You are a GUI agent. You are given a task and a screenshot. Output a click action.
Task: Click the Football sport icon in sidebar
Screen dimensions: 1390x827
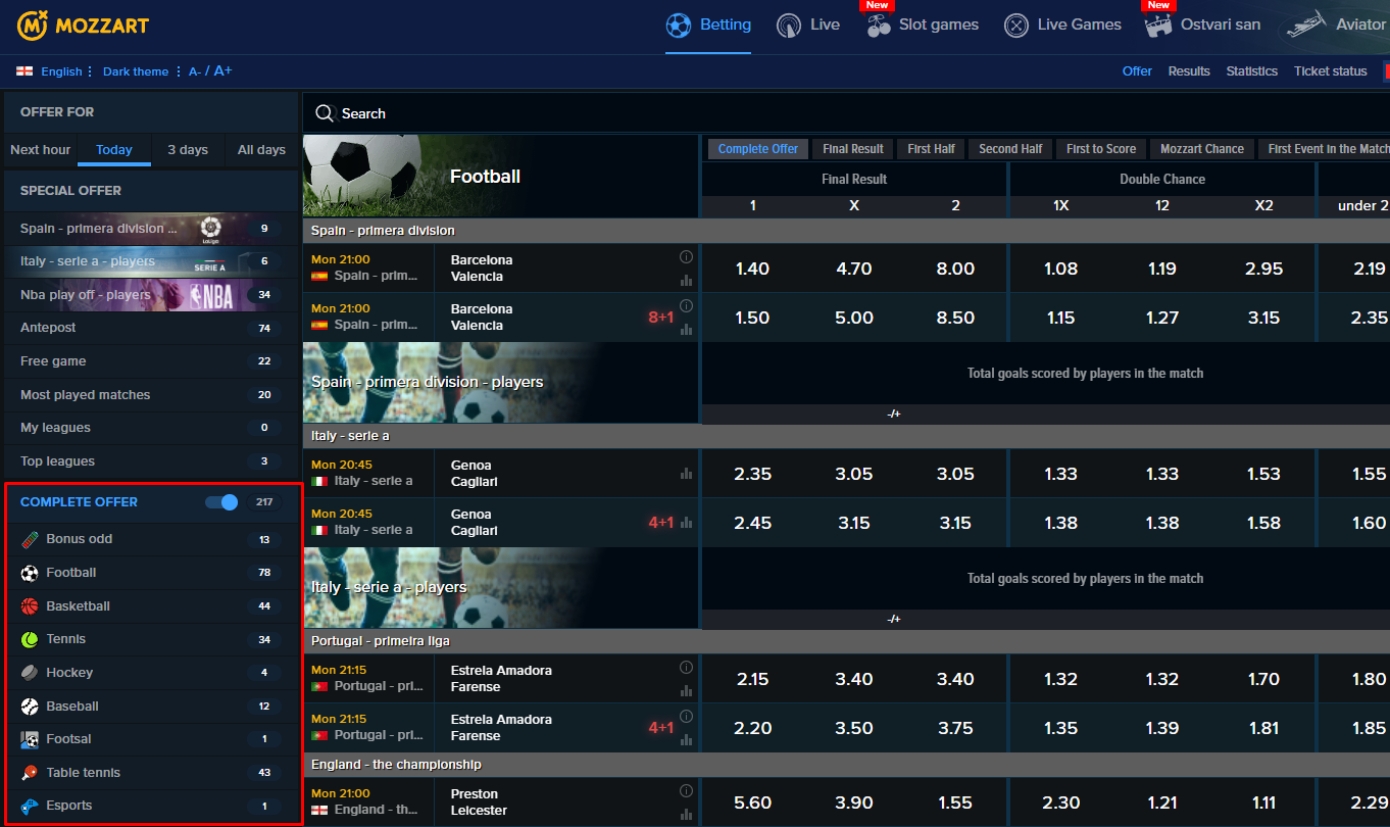(x=30, y=573)
